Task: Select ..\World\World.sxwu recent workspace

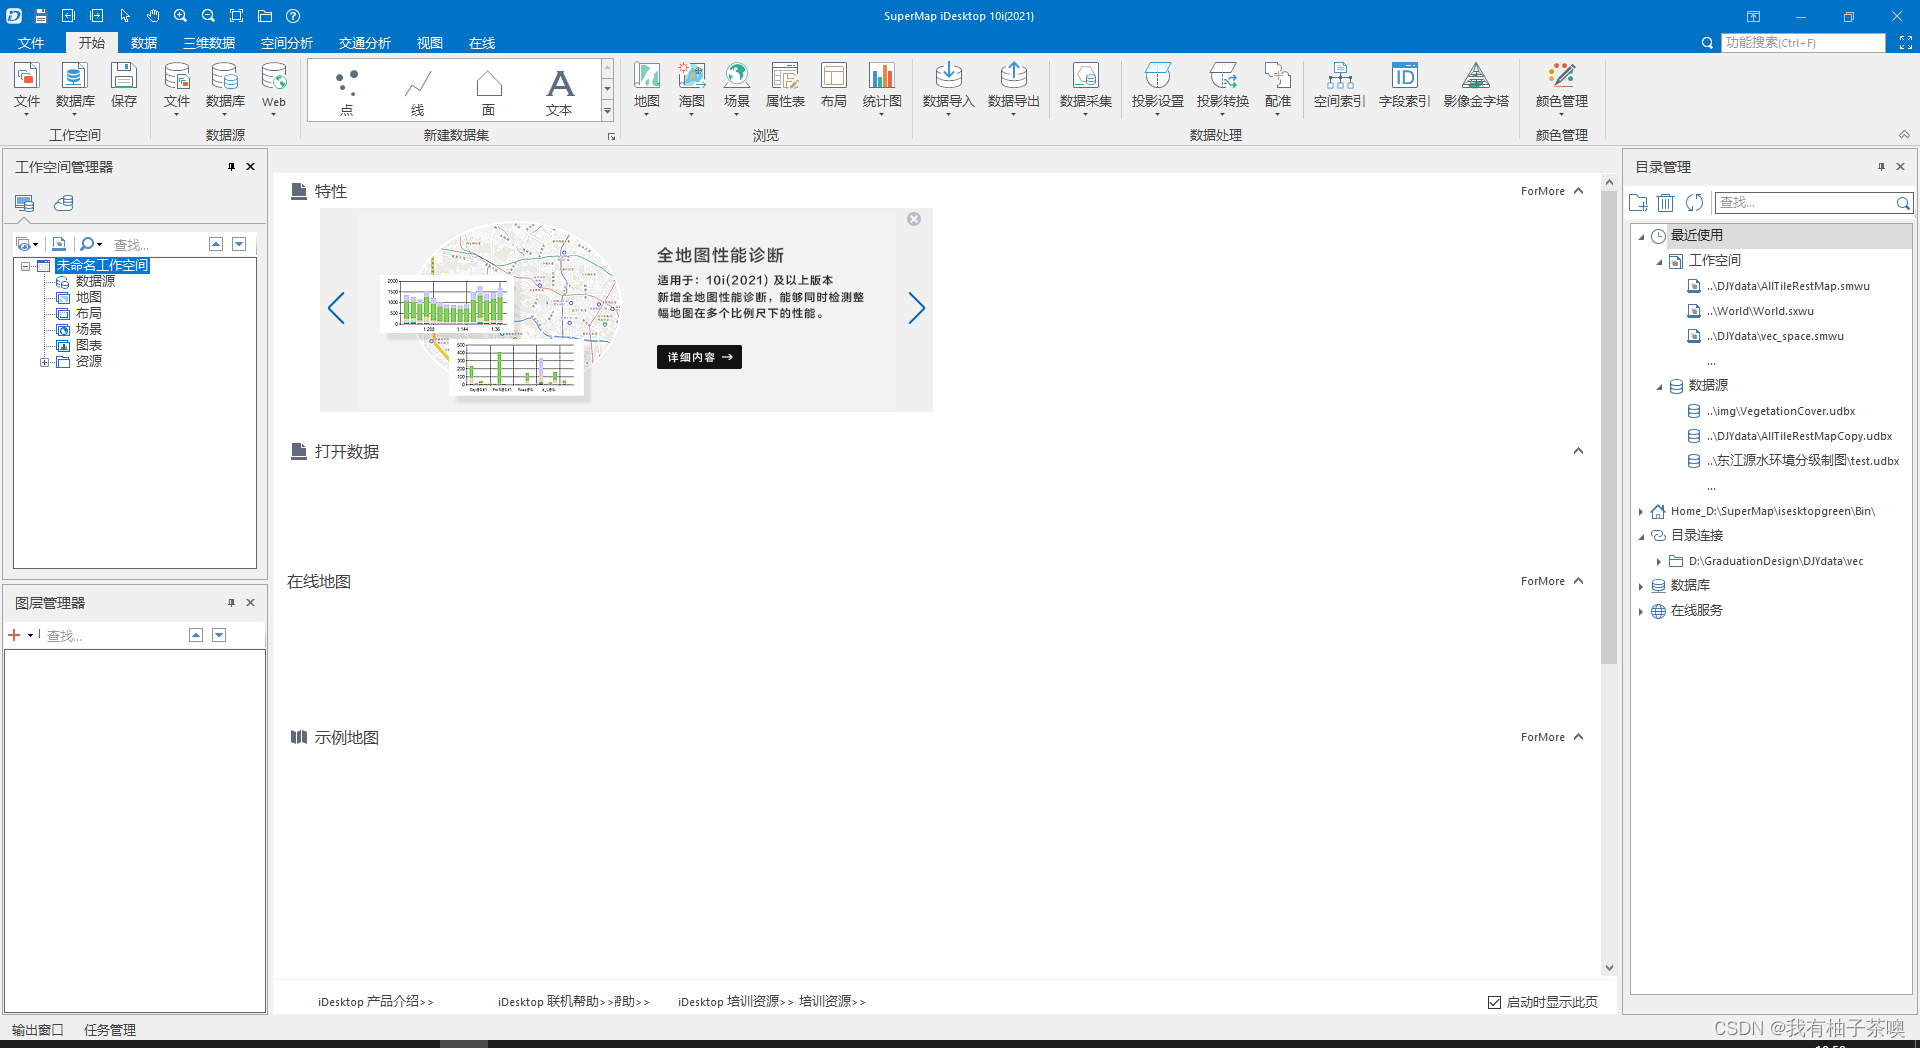Action: coord(1760,311)
